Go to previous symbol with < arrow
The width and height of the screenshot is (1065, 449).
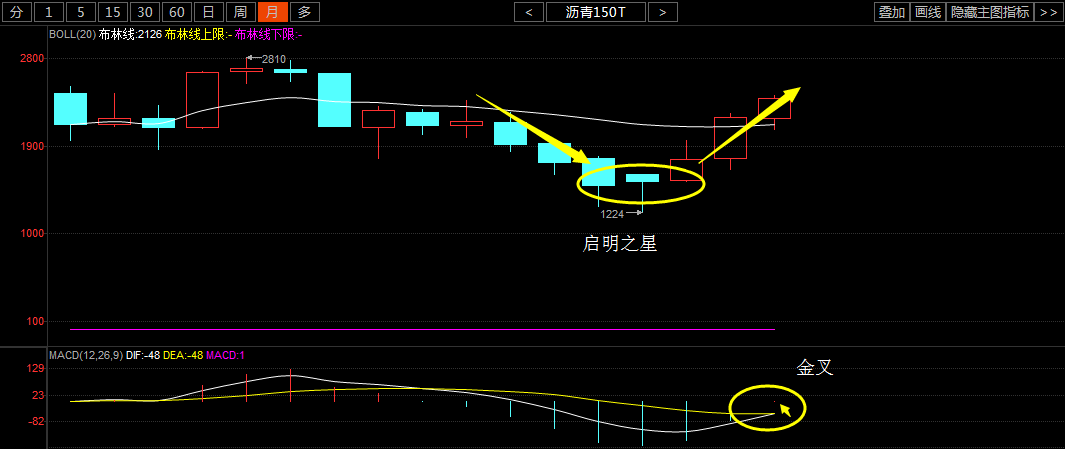coord(528,12)
